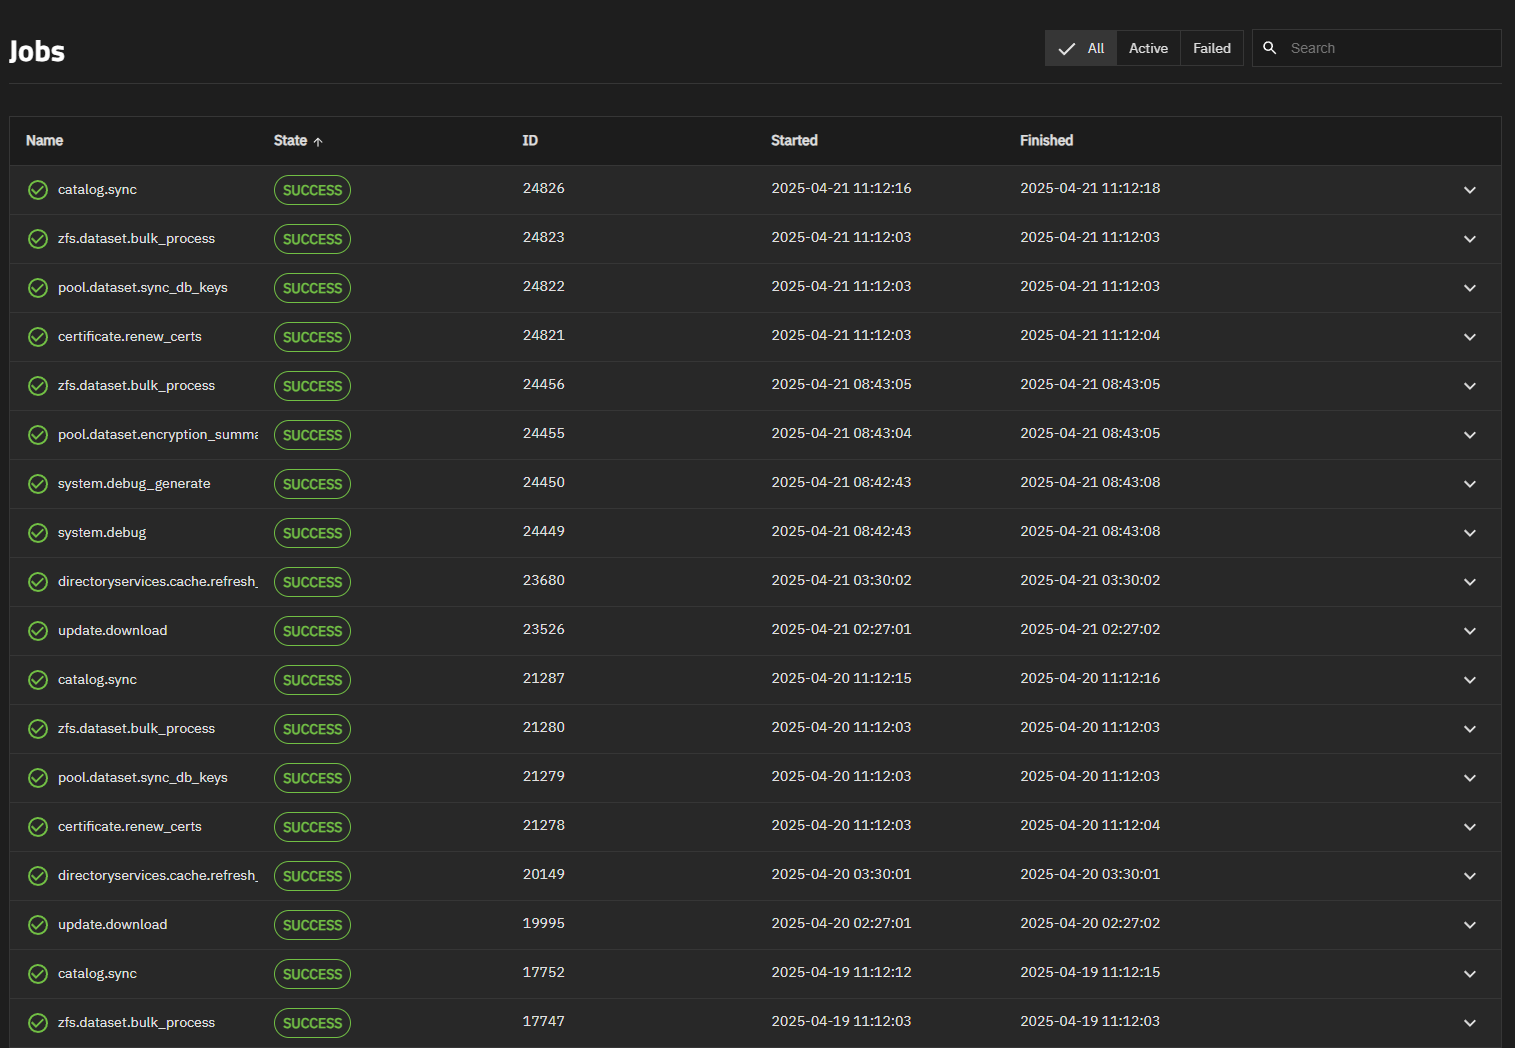Click the success check icon for job 20149

[38, 876]
